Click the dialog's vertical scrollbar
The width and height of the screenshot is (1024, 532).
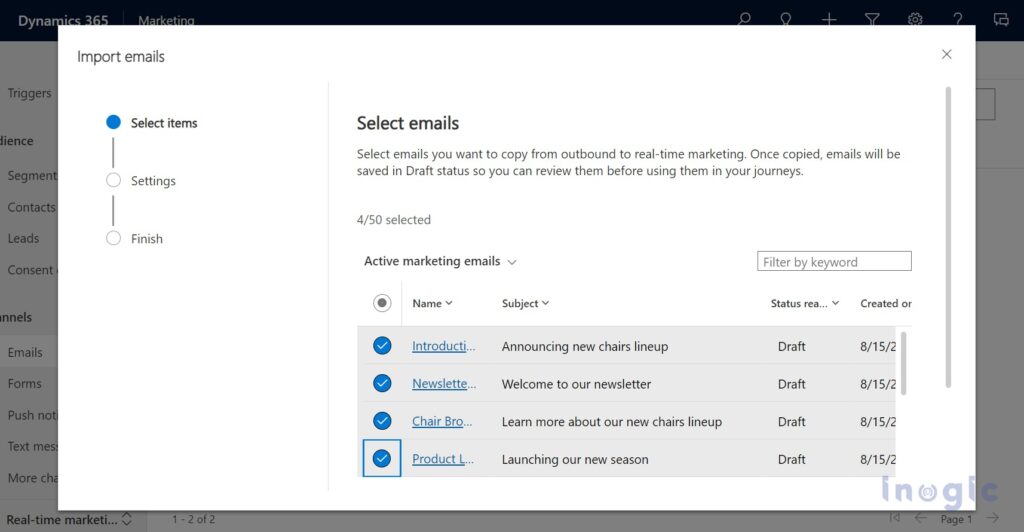(948, 238)
